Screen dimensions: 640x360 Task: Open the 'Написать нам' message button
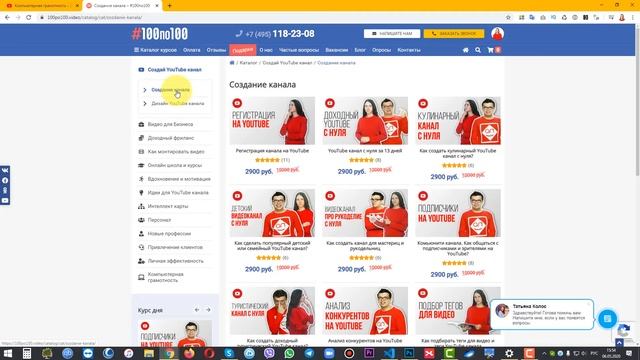click(392, 33)
